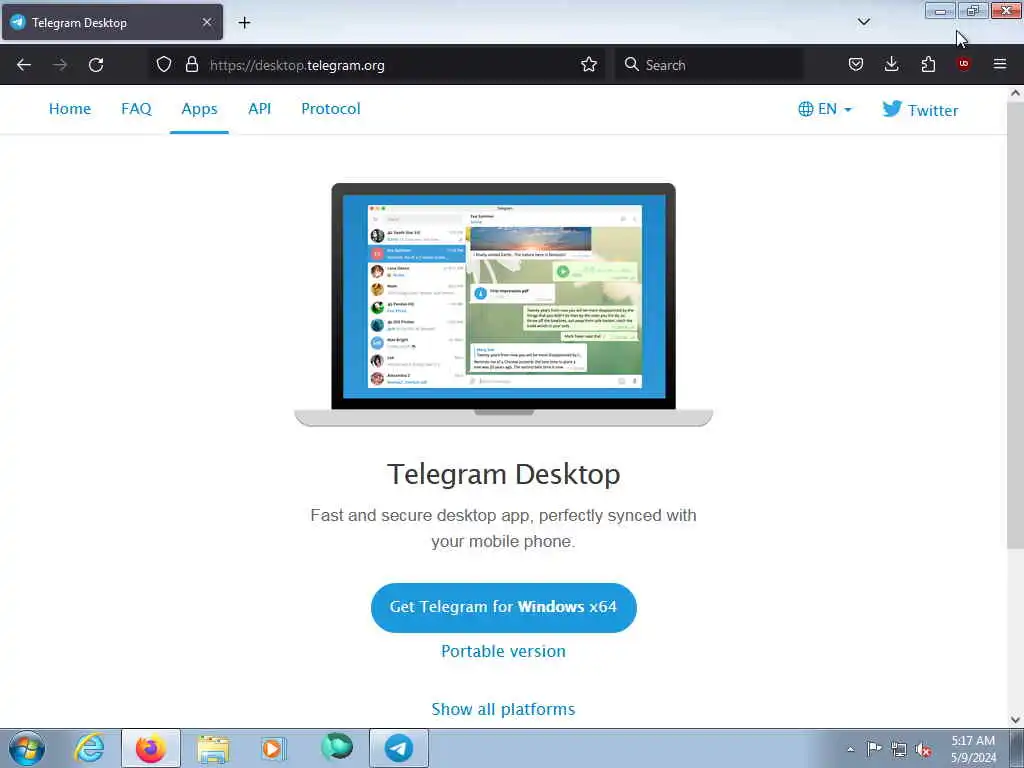Visit the Telegram Twitter link
This screenshot has width=1024, height=768.
(x=920, y=110)
